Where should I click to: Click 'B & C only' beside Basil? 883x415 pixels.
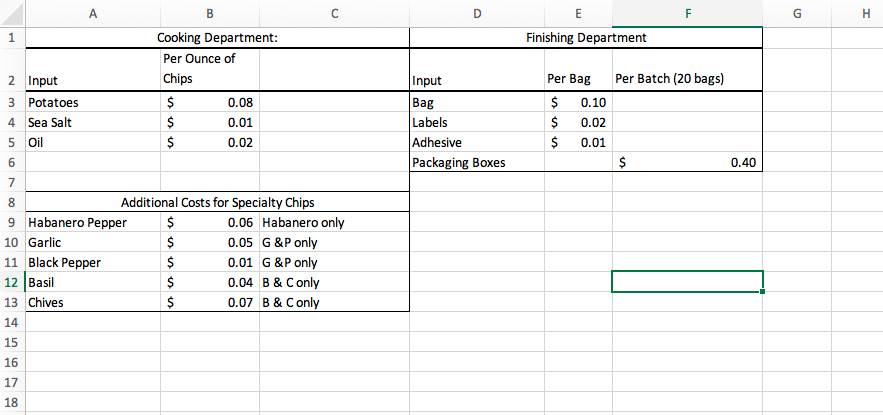335,282
